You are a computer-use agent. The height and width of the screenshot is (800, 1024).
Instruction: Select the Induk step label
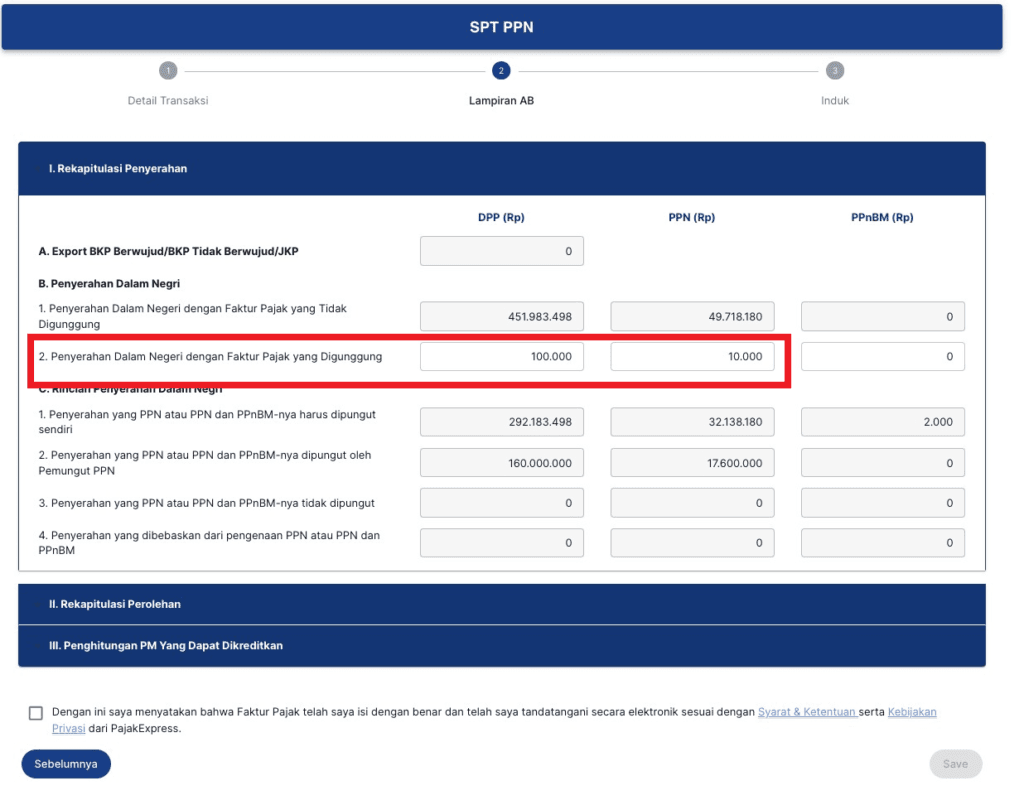[835, 101]
